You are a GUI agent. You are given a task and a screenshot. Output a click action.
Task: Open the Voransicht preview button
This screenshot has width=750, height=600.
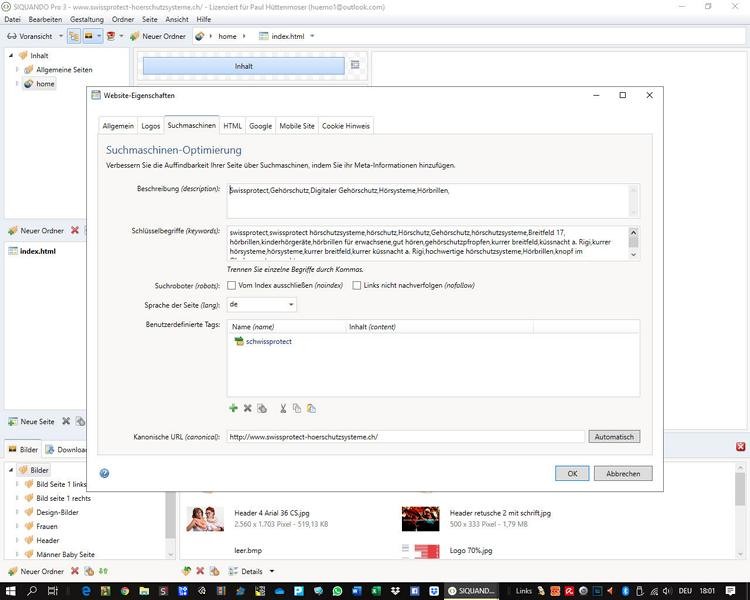click(29, 36)
